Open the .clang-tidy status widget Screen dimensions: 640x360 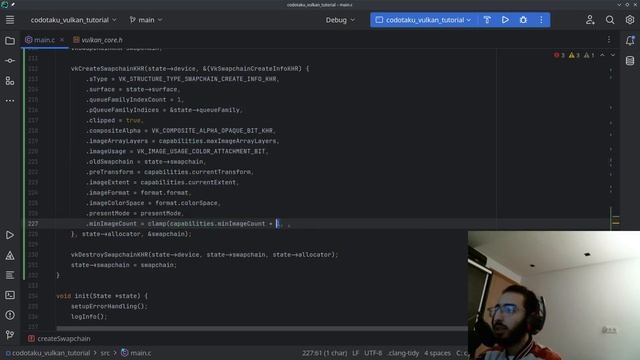pos(403,353)
